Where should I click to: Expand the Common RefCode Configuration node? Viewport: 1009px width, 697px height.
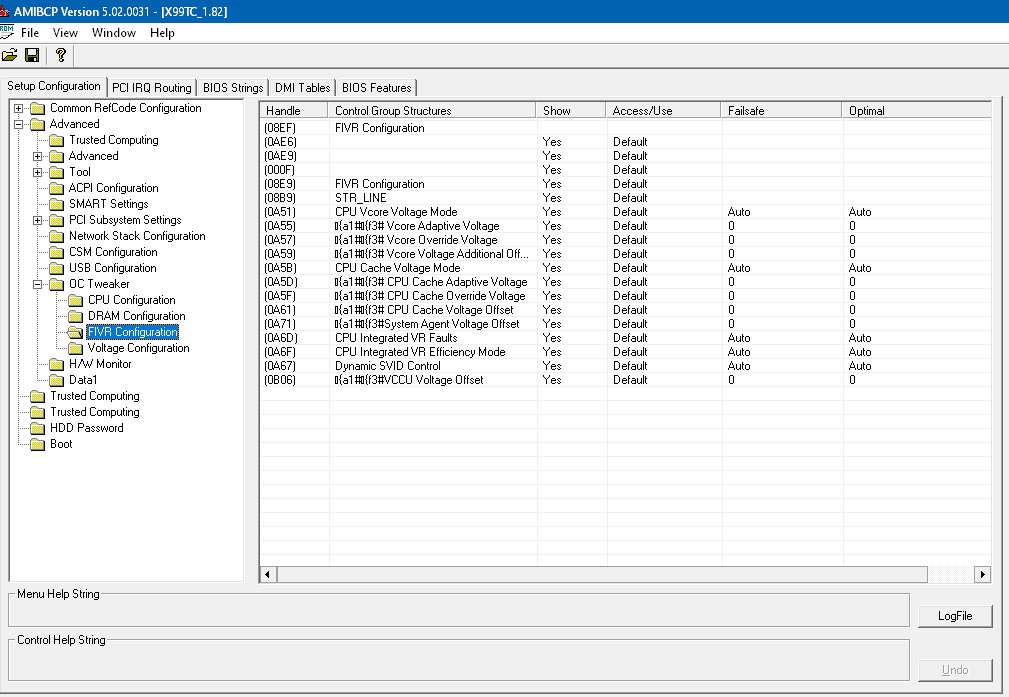click(19, 108)
